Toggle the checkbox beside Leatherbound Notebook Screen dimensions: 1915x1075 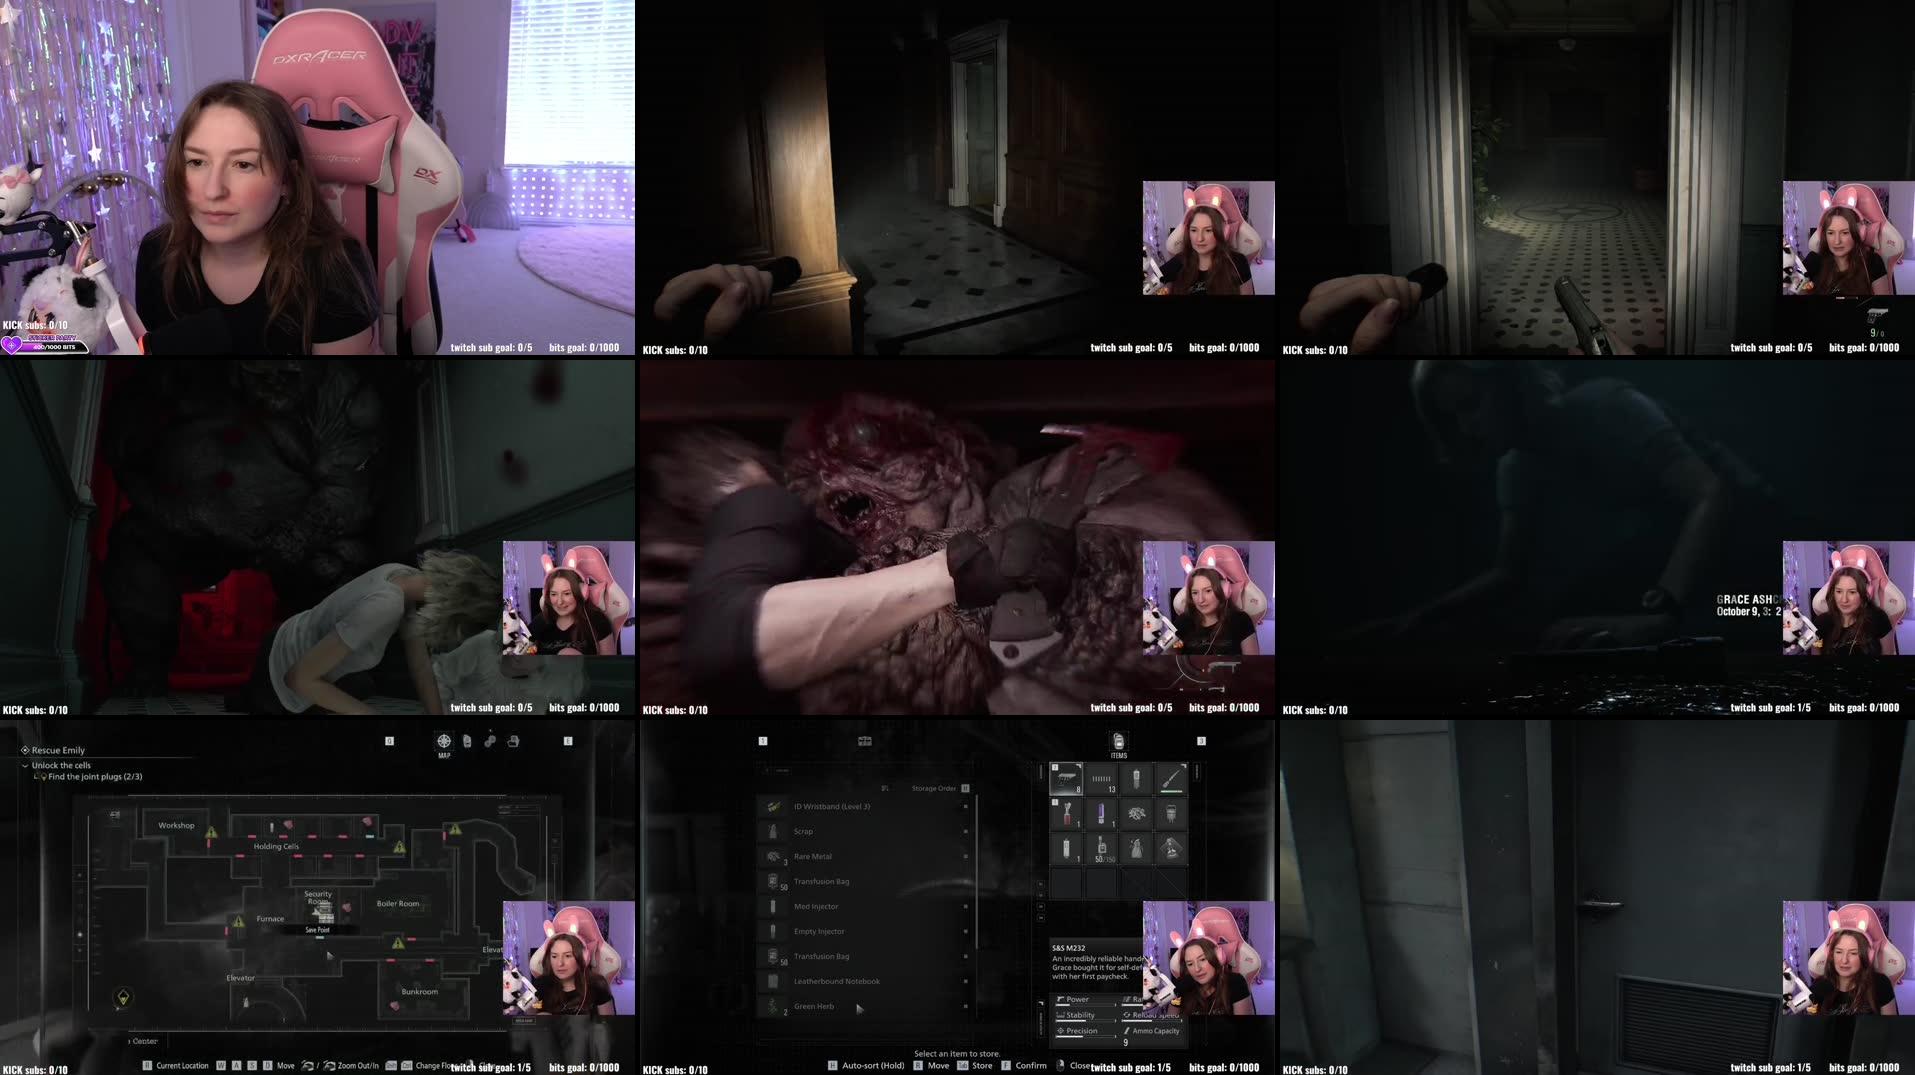click(965, 982)
